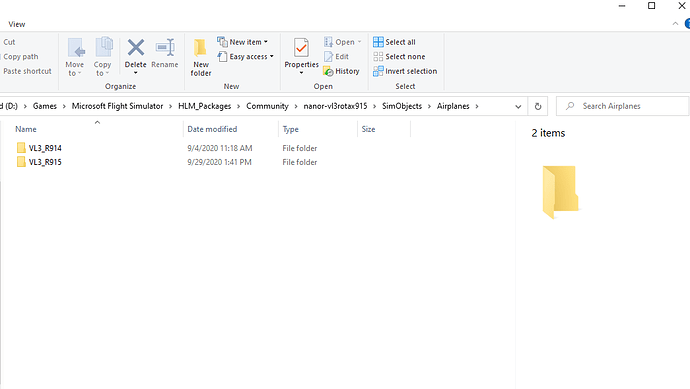Open the New item menu
Viewport: 690px width, 389px height.
[x=242, y=42]
